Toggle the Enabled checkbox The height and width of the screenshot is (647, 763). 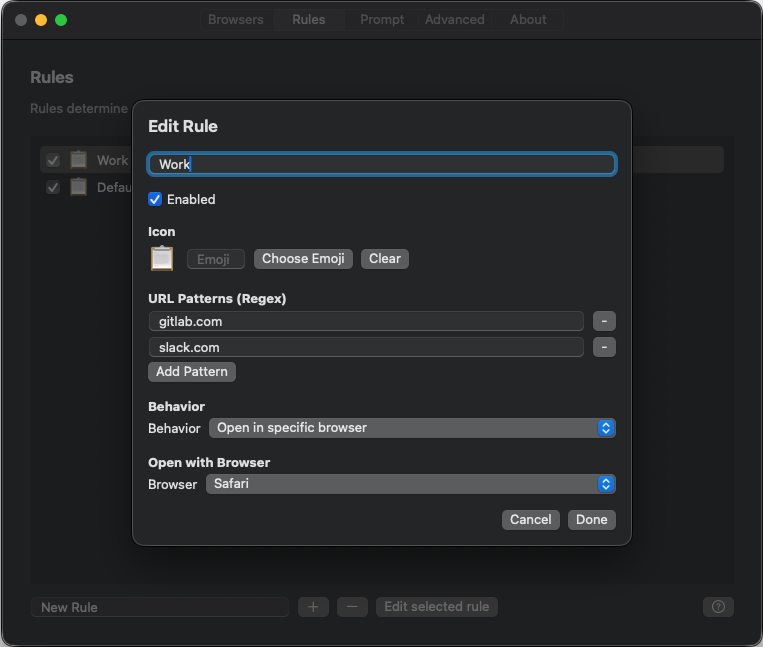(155, 199)
